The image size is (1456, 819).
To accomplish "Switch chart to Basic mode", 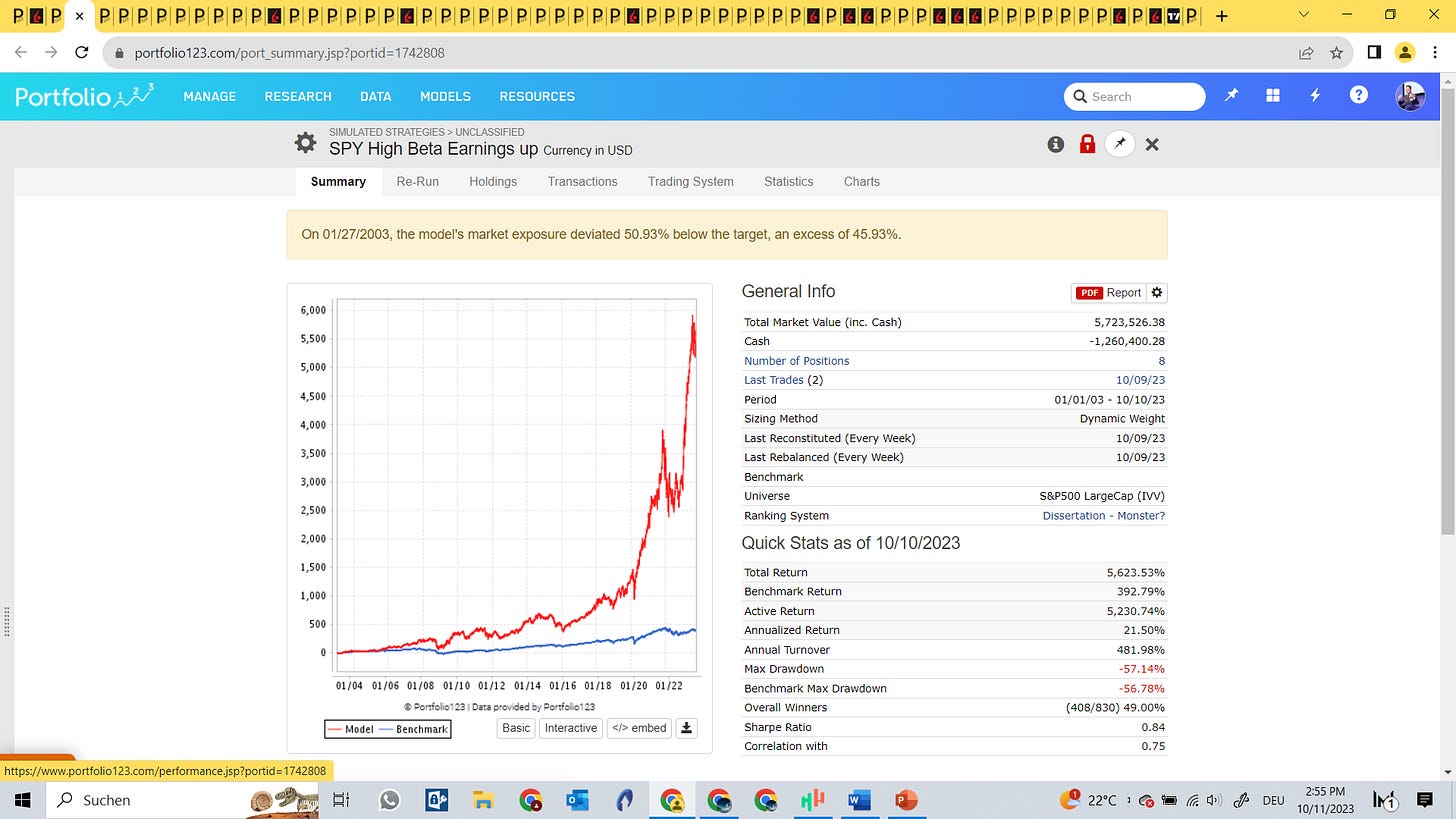I will 516,728.
